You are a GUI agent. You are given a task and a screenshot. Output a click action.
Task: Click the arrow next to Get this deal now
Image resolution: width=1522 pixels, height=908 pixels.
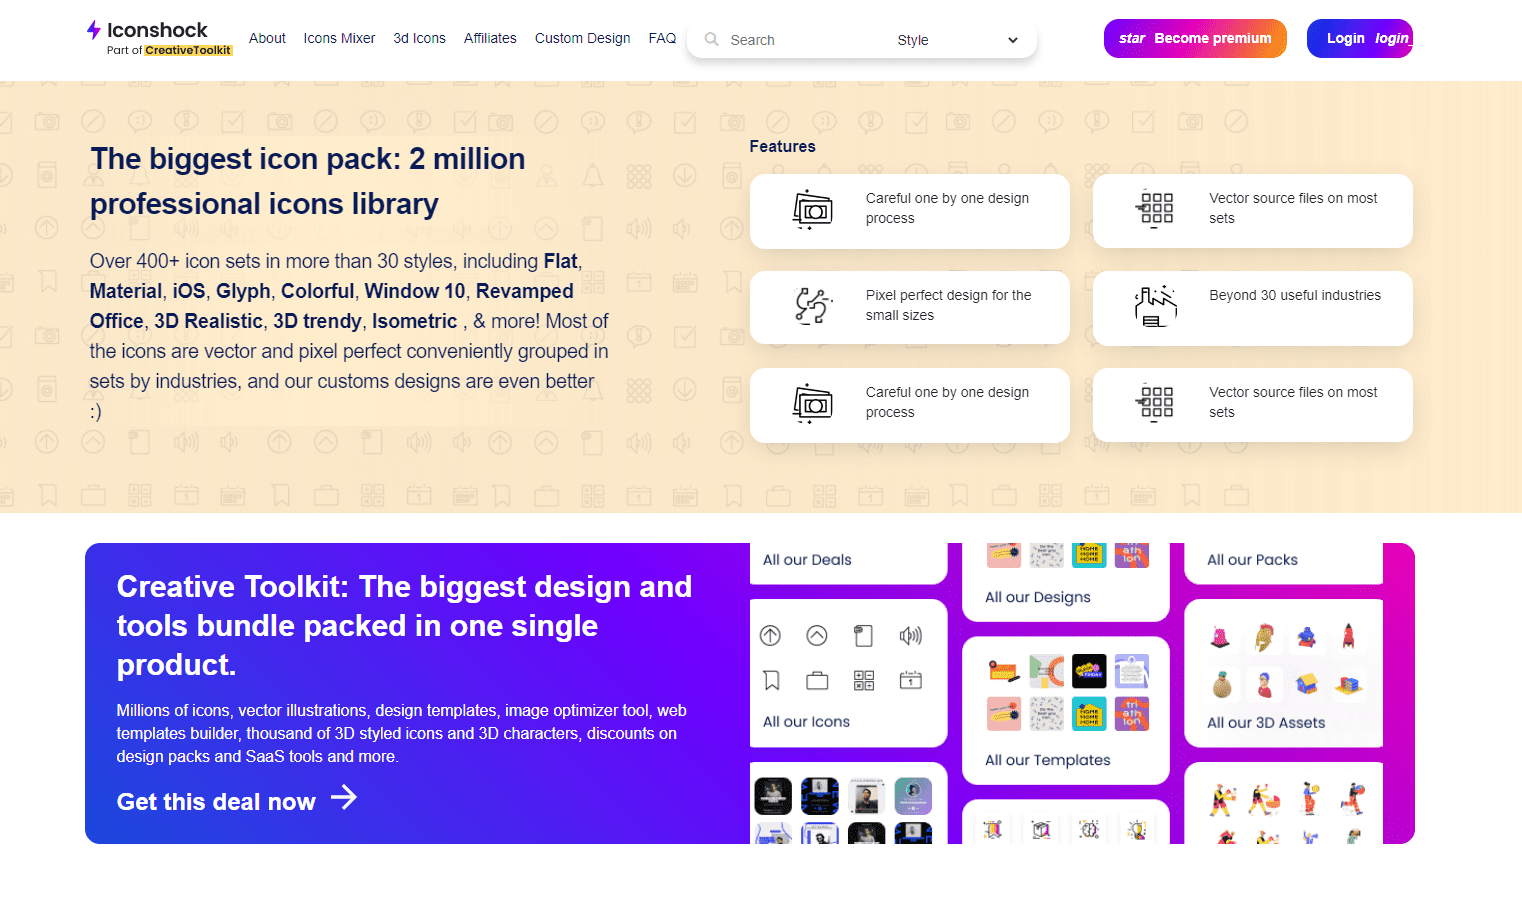pyautogui.click(x=344, y=798)
